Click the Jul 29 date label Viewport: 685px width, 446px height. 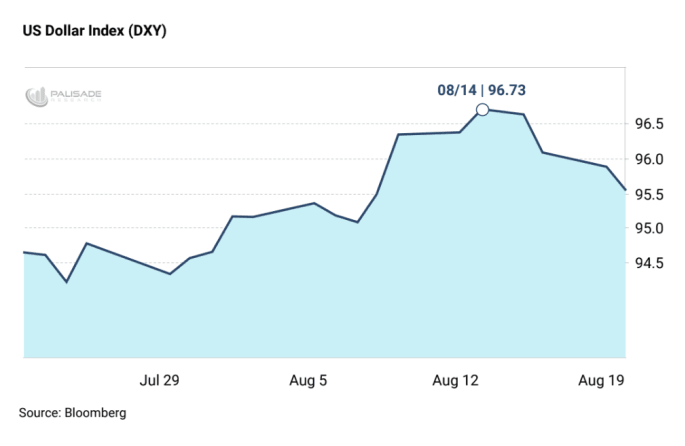click(158, 380)
